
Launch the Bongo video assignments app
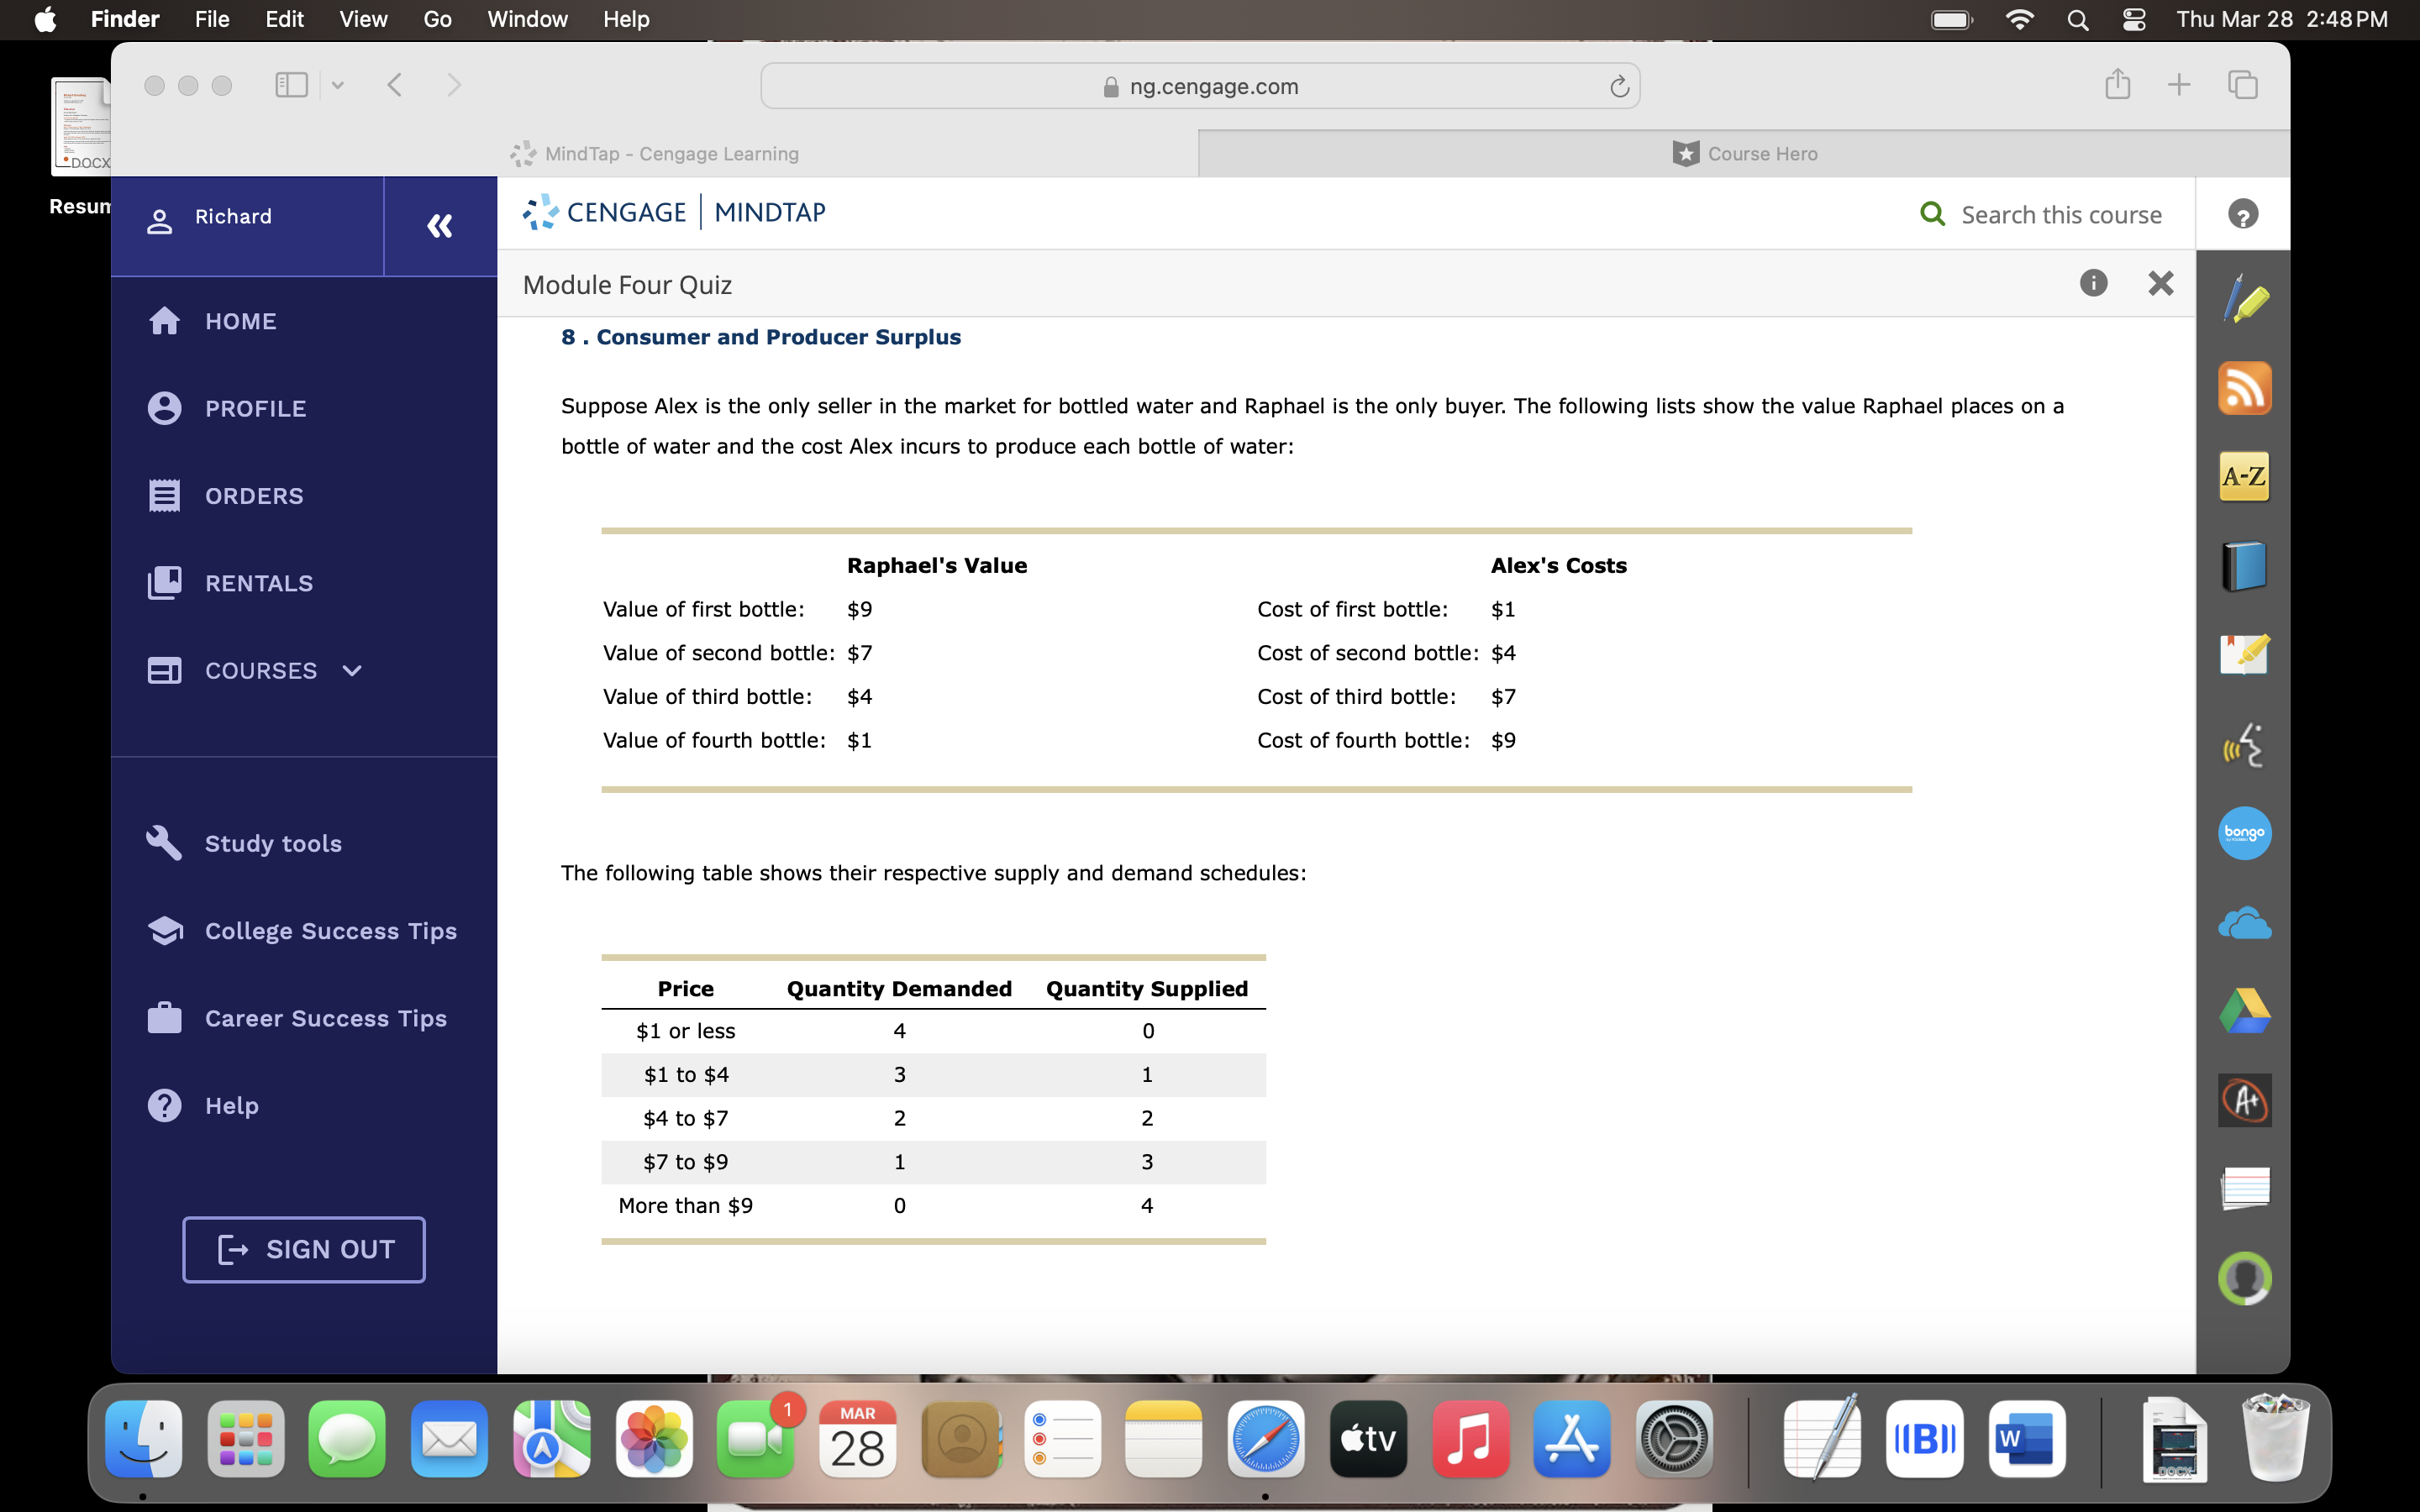click(2245, 833)
